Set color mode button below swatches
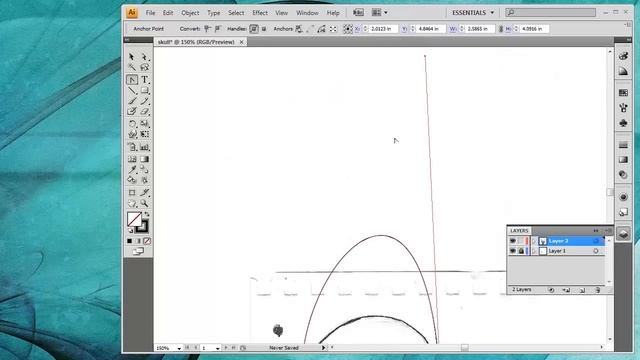Viewport: 640px width, 360px height. [x=129, y=241]
